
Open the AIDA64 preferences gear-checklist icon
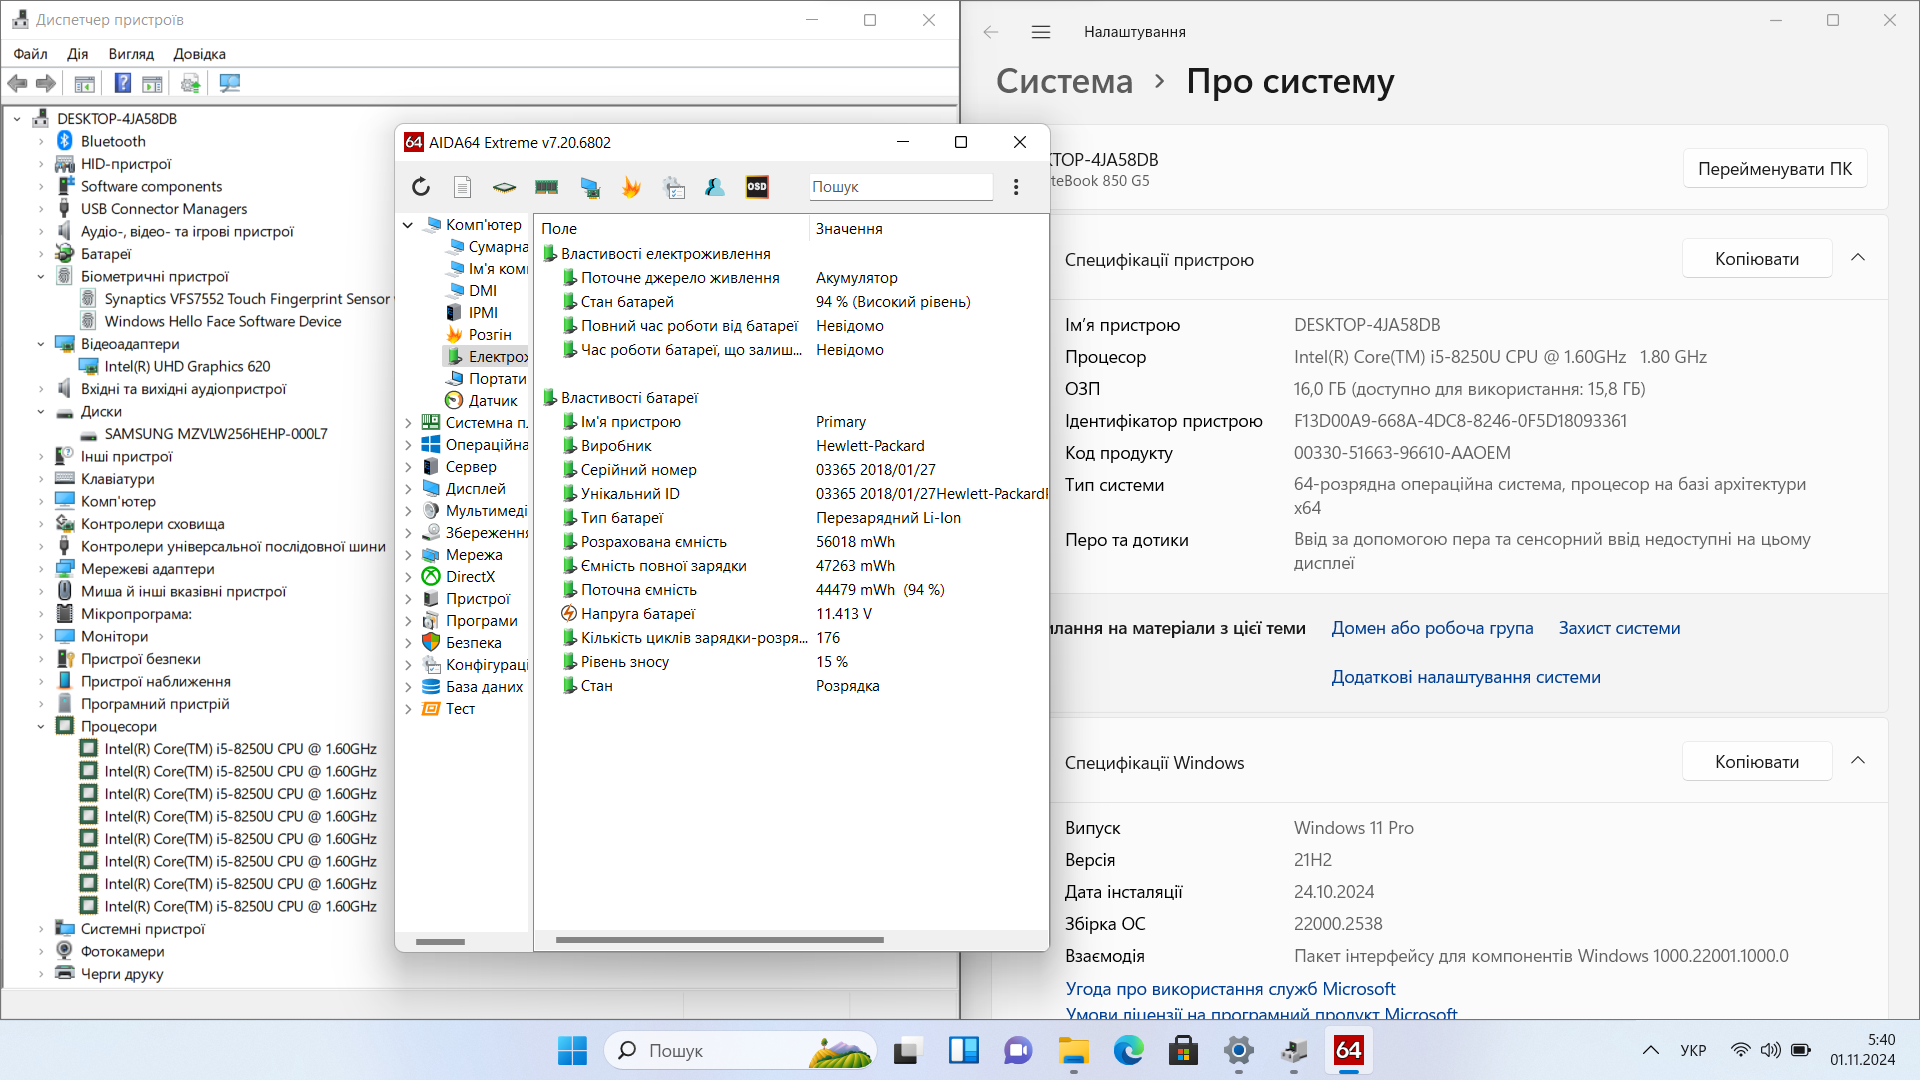pos(675,187)
